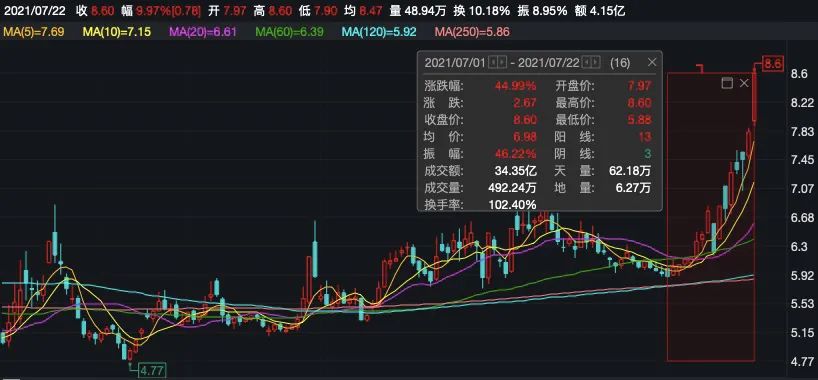The height and width of the screenshot is (380, 818).
Task: Click the 振幅 value 46.22%
Action: click(x=516, y=154)
